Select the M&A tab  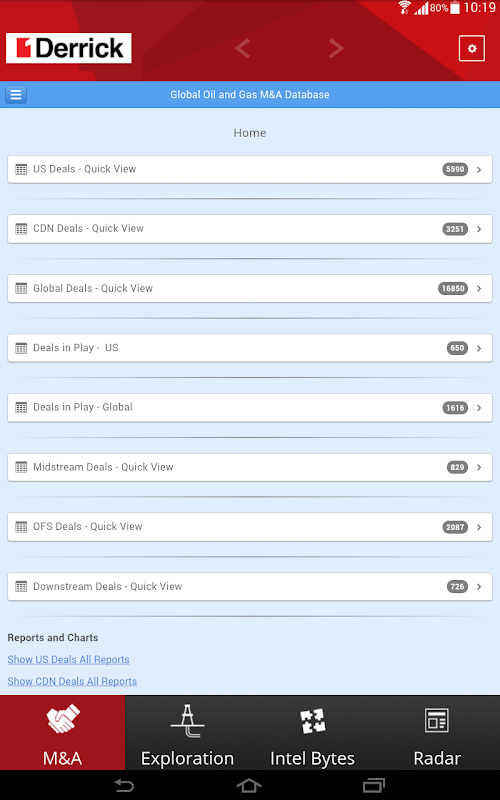point(62,733)
